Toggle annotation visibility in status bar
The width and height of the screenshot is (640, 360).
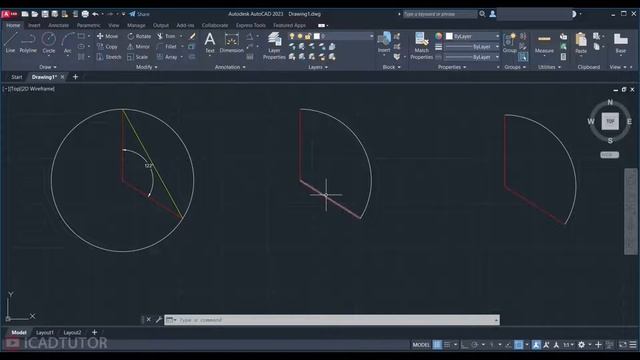point(536,345)
